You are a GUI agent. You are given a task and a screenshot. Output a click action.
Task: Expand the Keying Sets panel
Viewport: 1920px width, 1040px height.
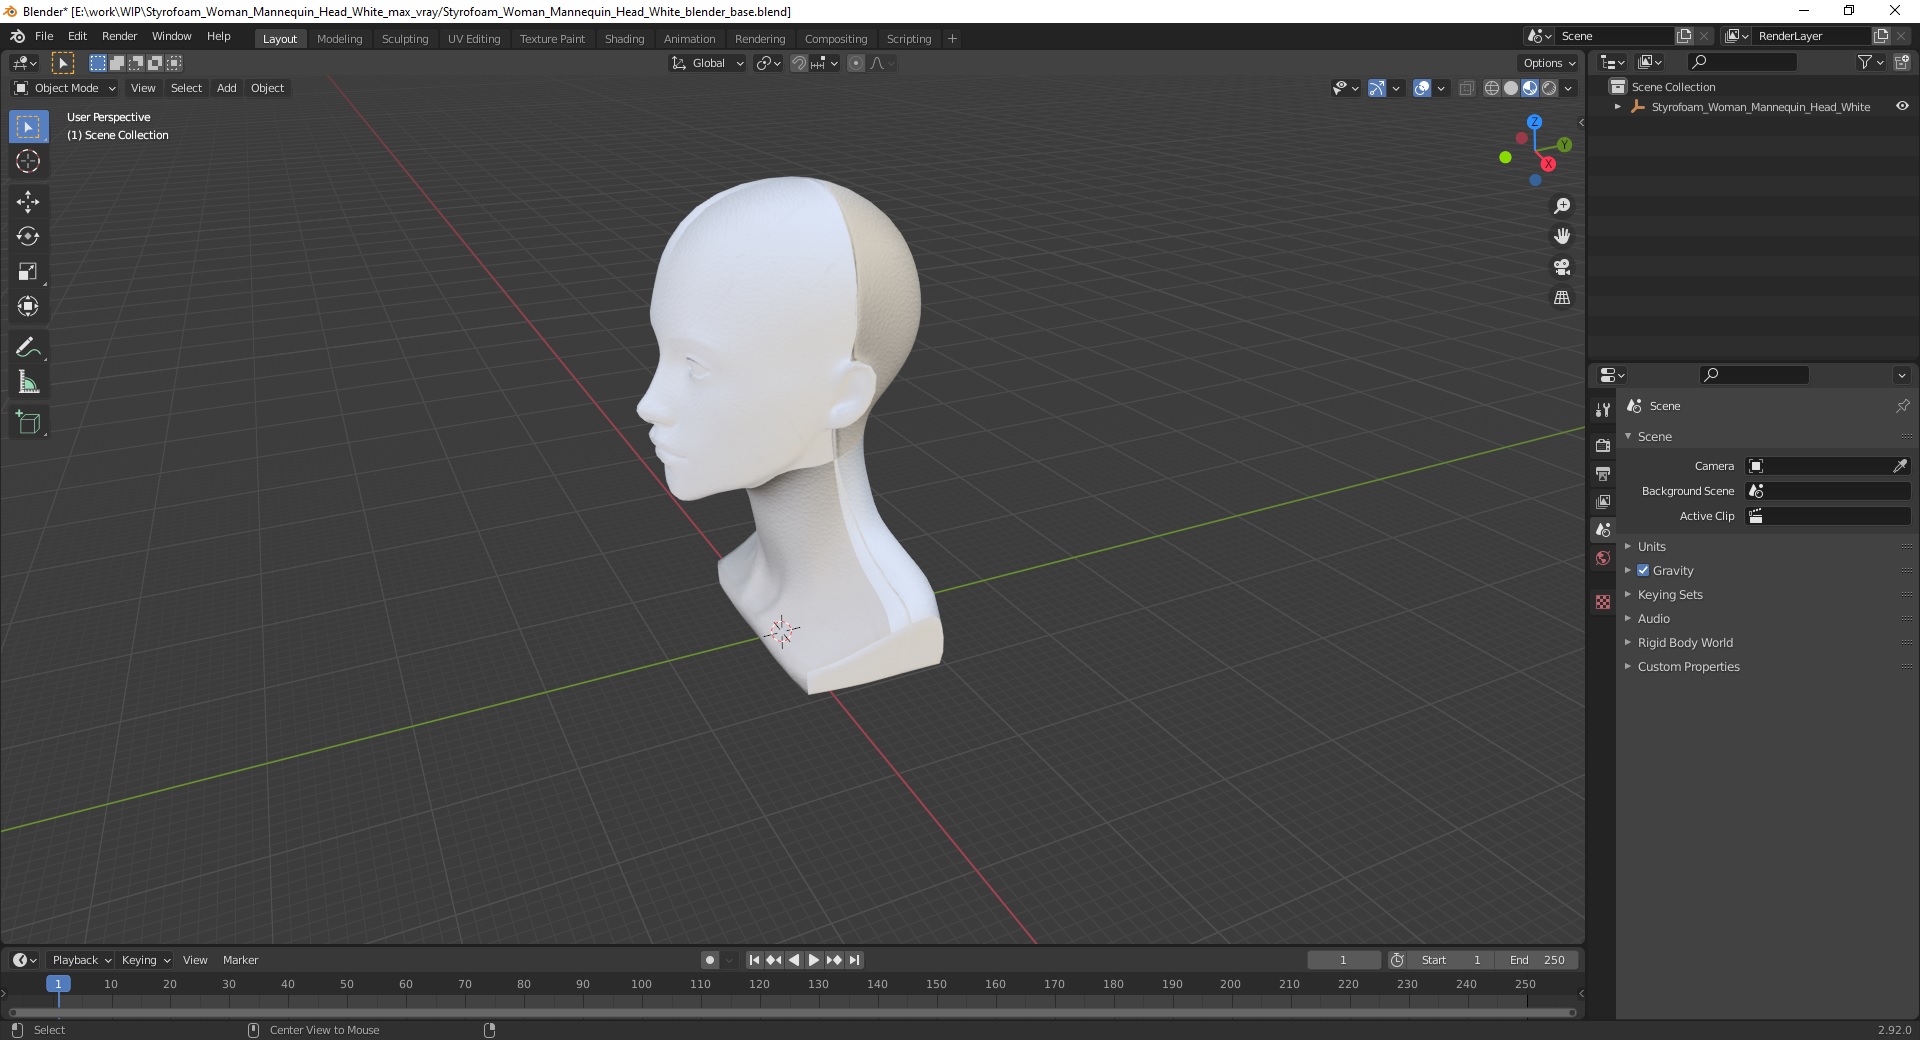pyautogui.click(x=1669, y=594)
